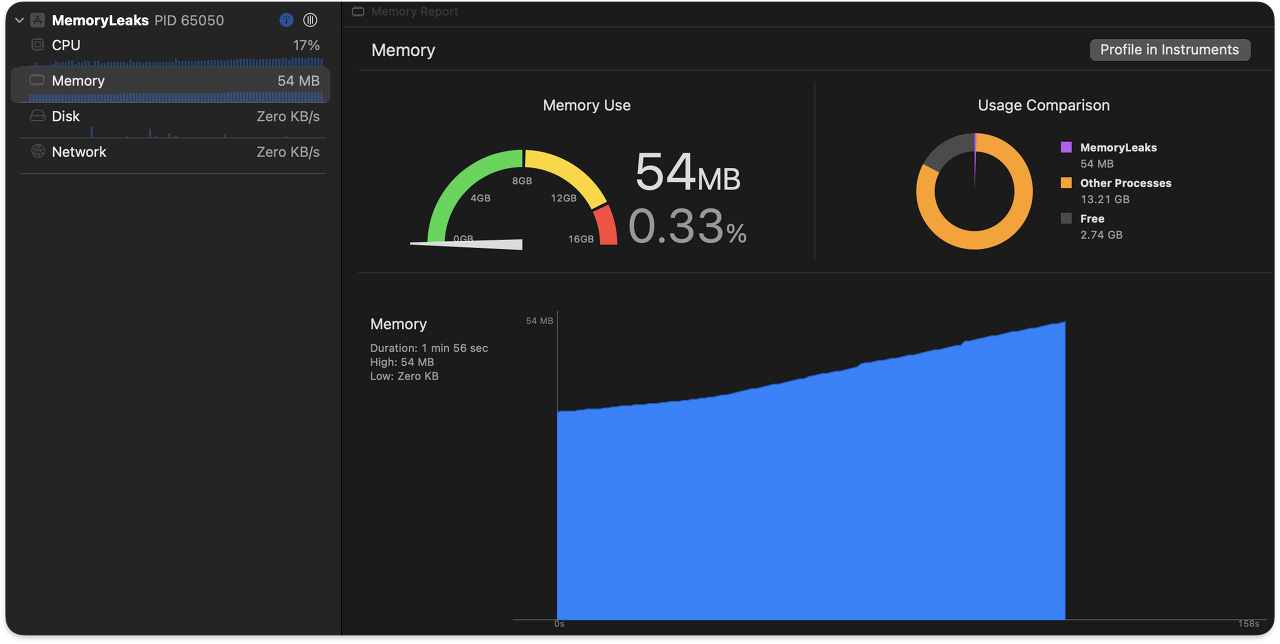Click the Memory Report breadcrumb icon

[x=358, y=12]
